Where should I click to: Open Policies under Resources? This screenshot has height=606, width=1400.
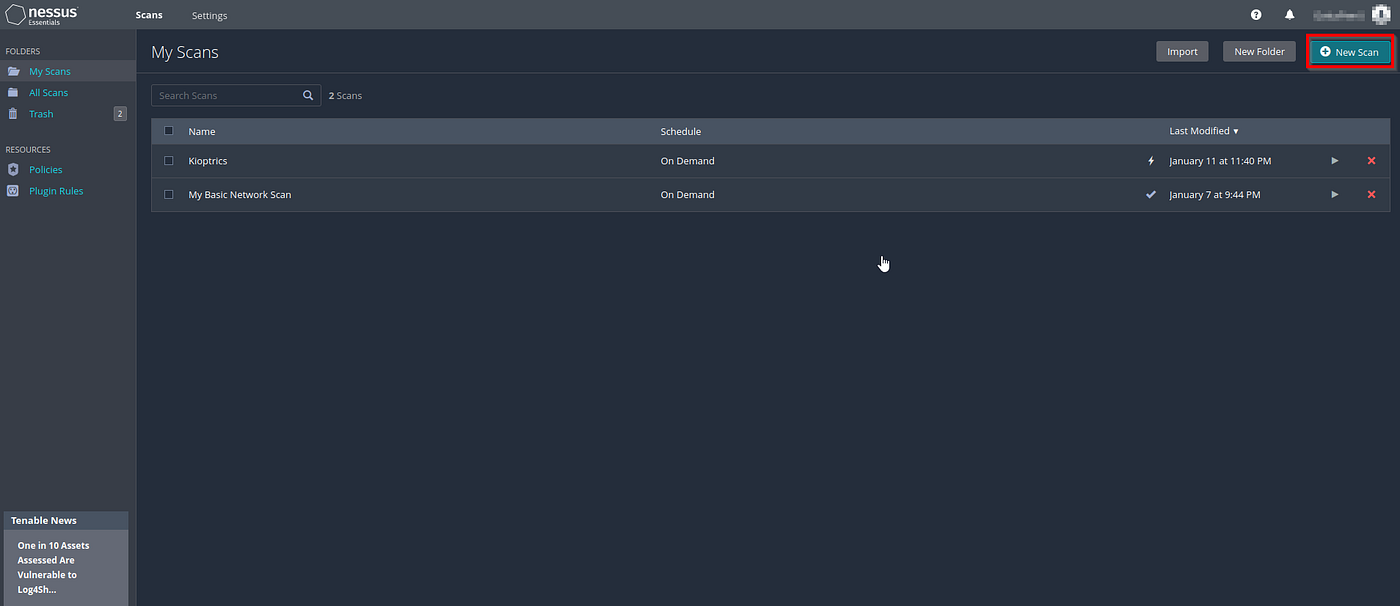pyautogui.click(x=46, y=170)
